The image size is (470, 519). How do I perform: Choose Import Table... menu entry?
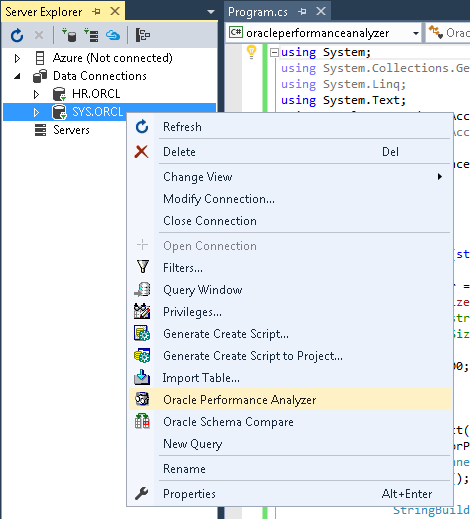pos(290,378)
